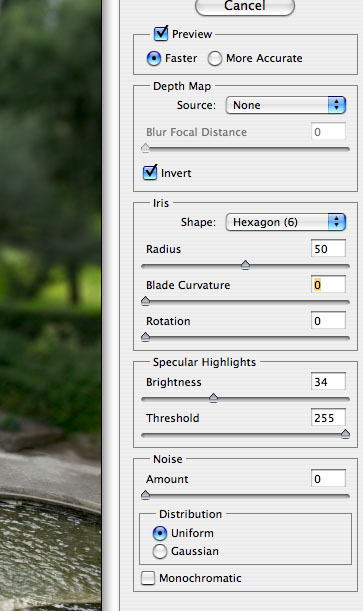Select the More Accurate radio button

pos(215,58)
